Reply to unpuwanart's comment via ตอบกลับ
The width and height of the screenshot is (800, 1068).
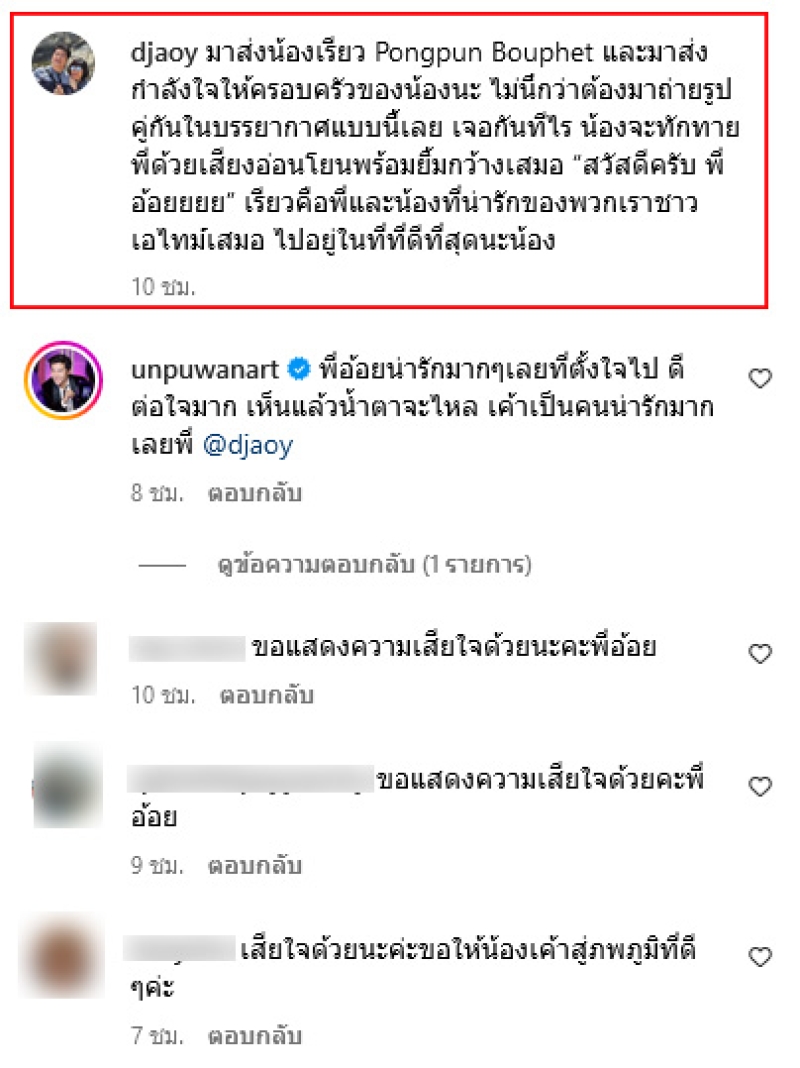(x=255, y=493)
